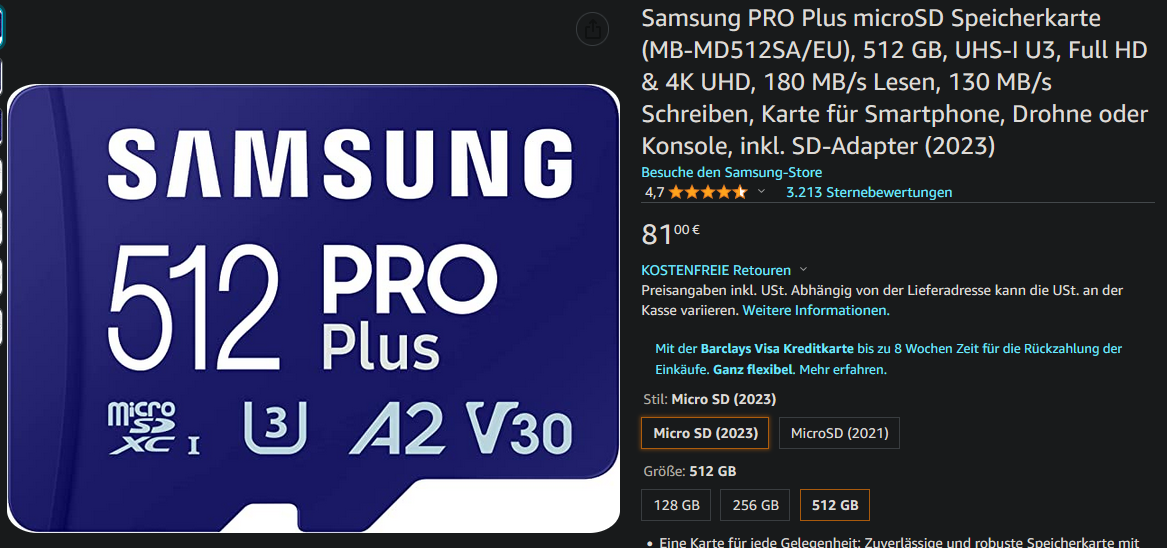The image size is (1167, 548).
Task: Expand the rating breakdown chevron beside stars
Action: (761, 191)
